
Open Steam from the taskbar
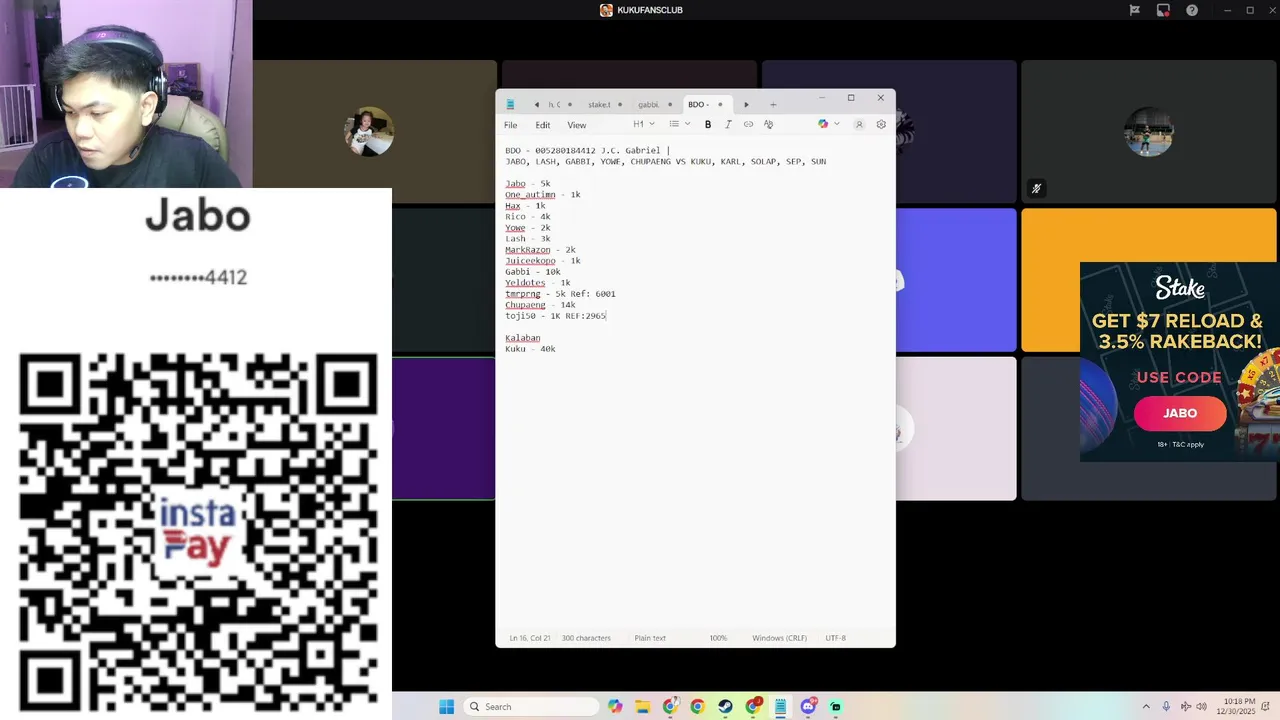click(725, 706)
